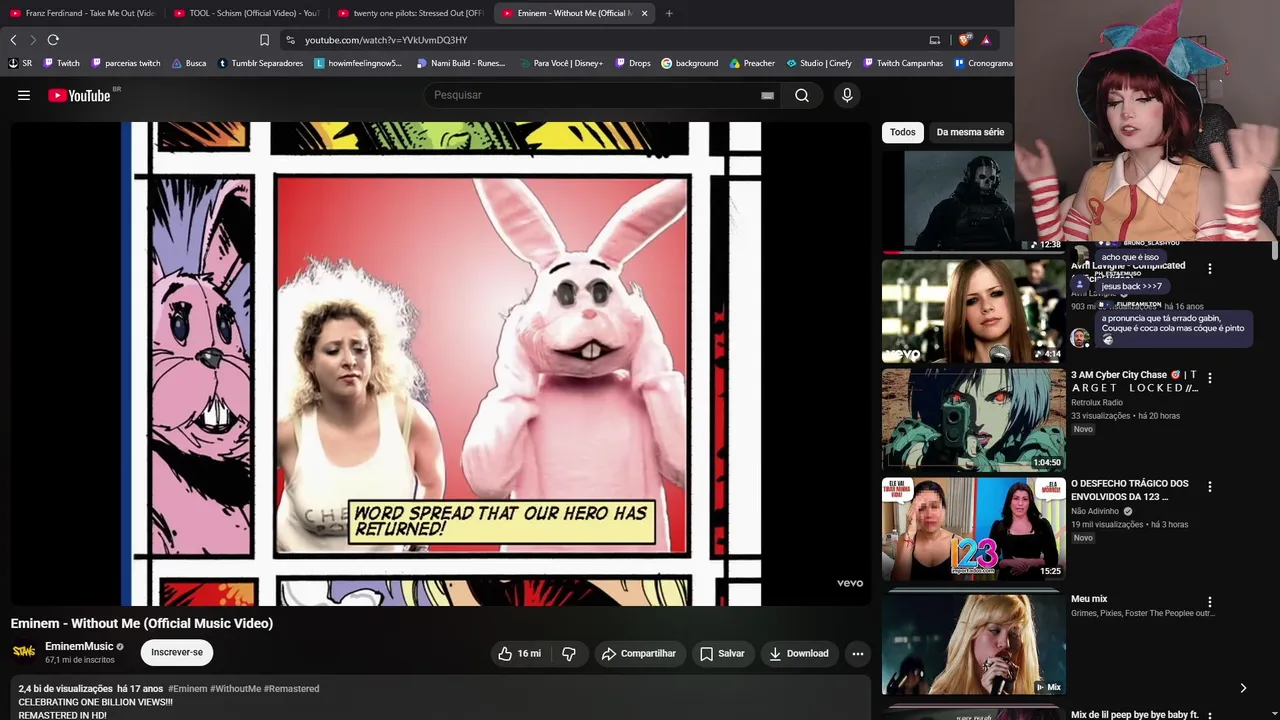
Task: Open the Twitch bookmark
Action: click(61, 63)
